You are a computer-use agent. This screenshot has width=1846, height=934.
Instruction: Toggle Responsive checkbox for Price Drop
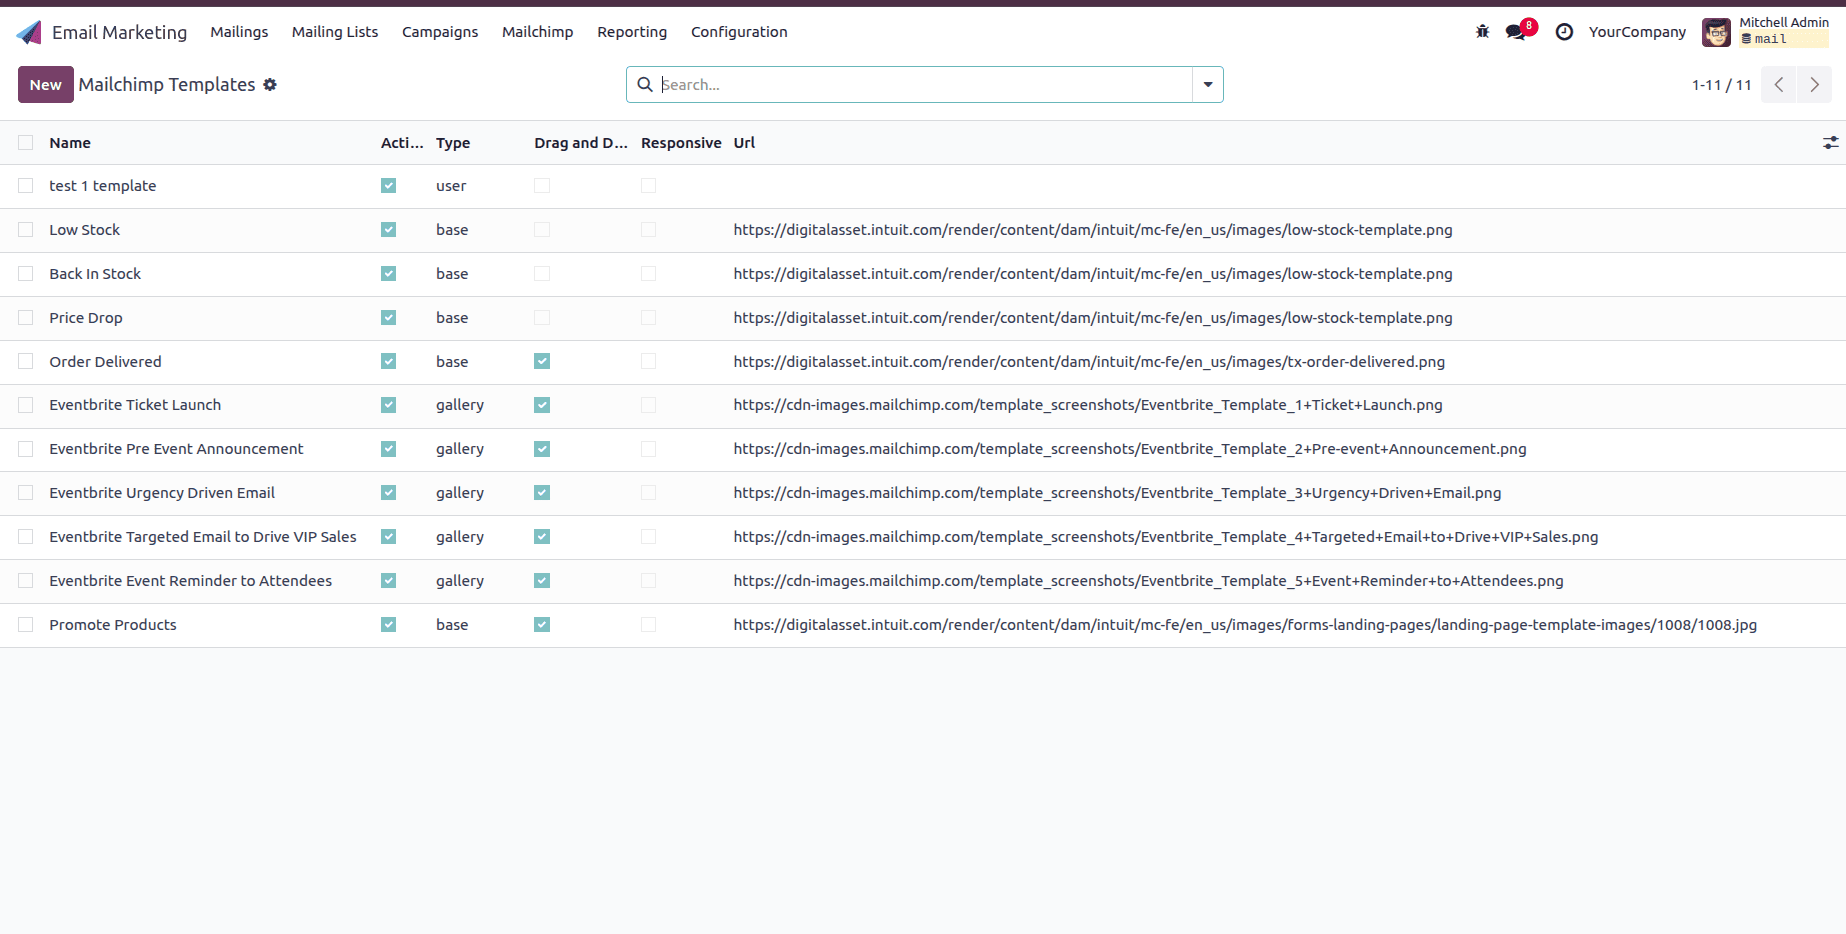649,318
